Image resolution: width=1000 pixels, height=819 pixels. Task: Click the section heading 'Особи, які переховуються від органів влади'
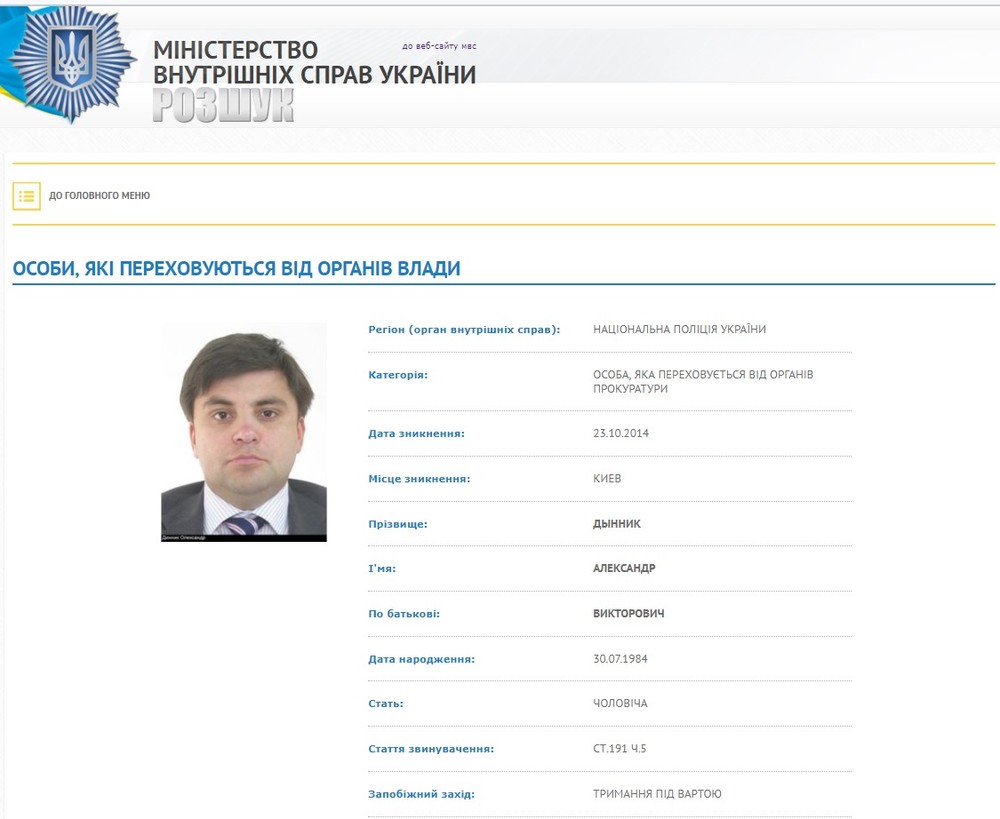tap(237, 269)
